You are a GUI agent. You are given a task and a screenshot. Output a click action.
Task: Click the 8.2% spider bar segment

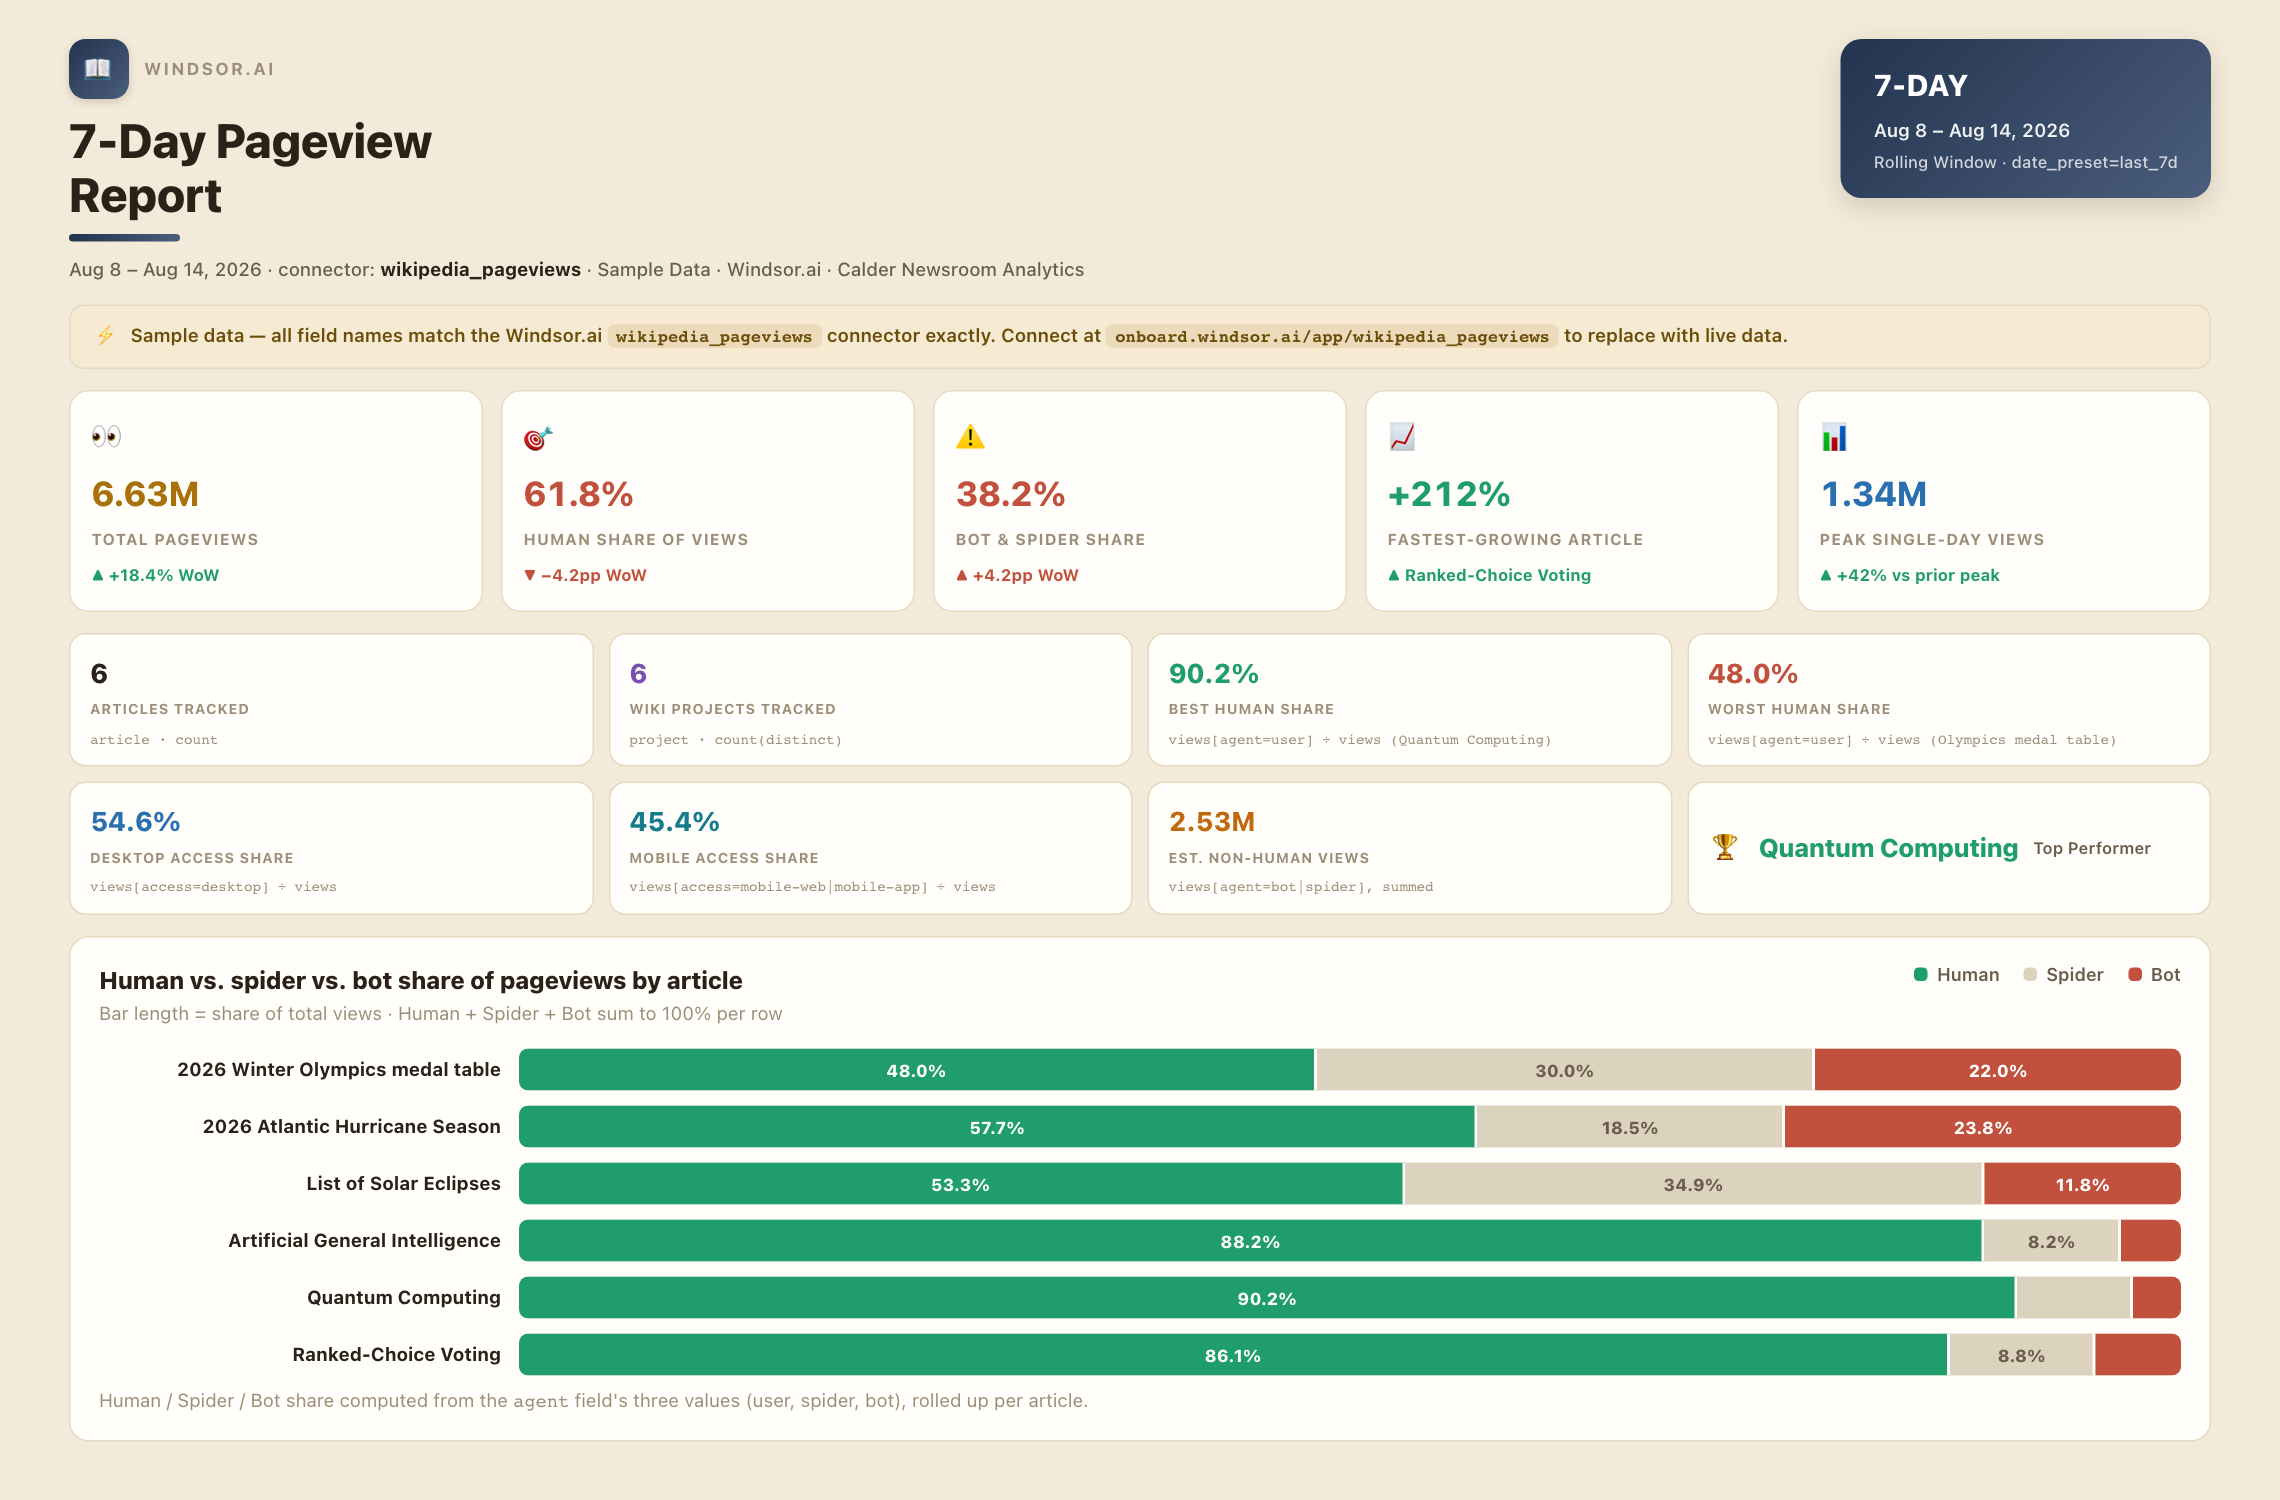pos(2051,1241)
